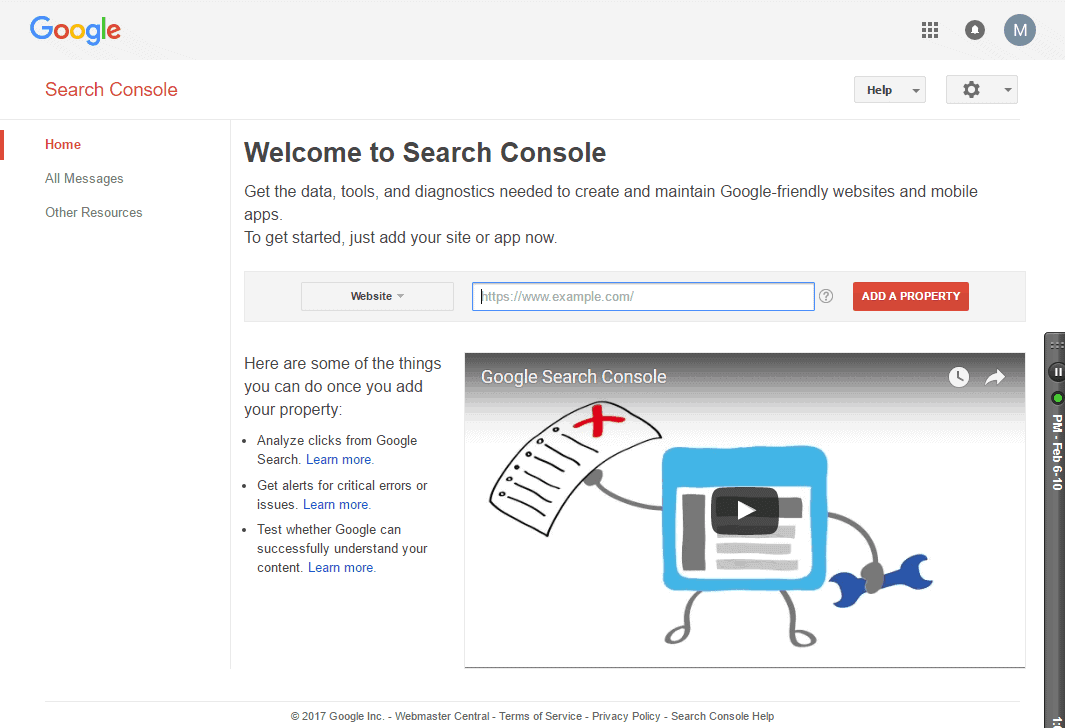Viewport: 1065px width, 728px height.
Task: Click the pause icon on the recorder sidebar
Action: tap(1057, 372)
